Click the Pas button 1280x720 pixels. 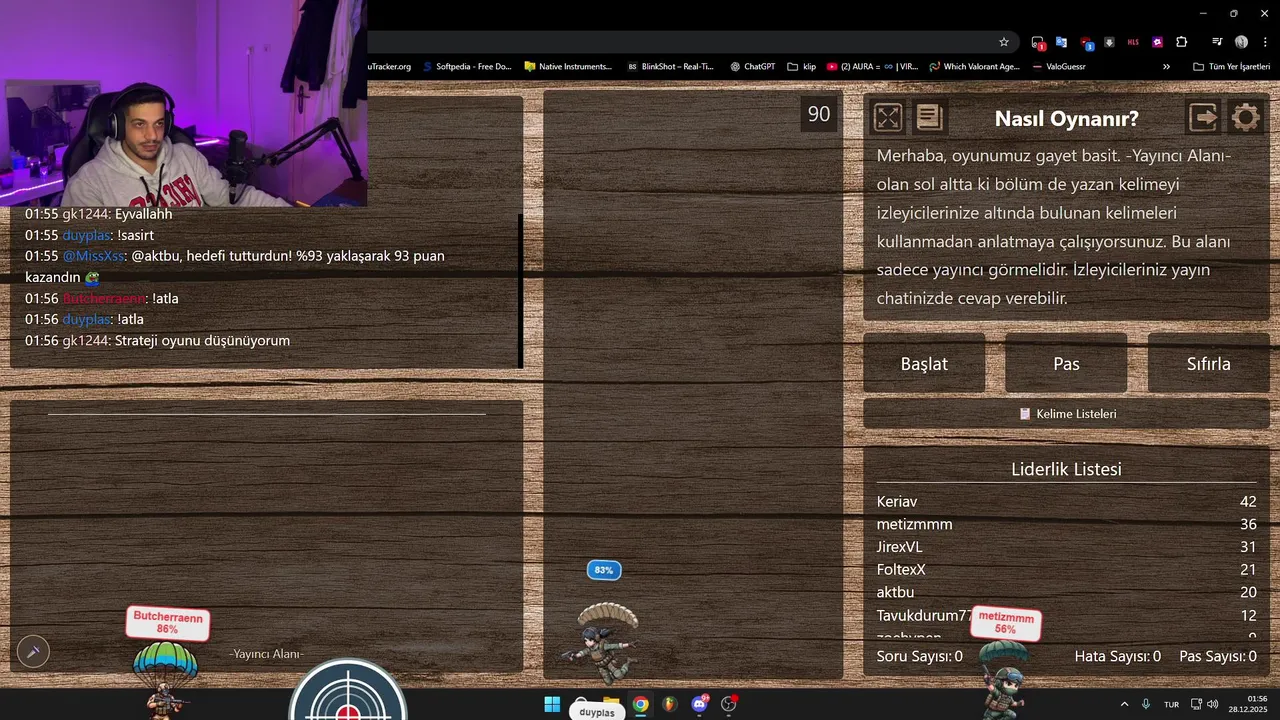(x=1066, y=364)
